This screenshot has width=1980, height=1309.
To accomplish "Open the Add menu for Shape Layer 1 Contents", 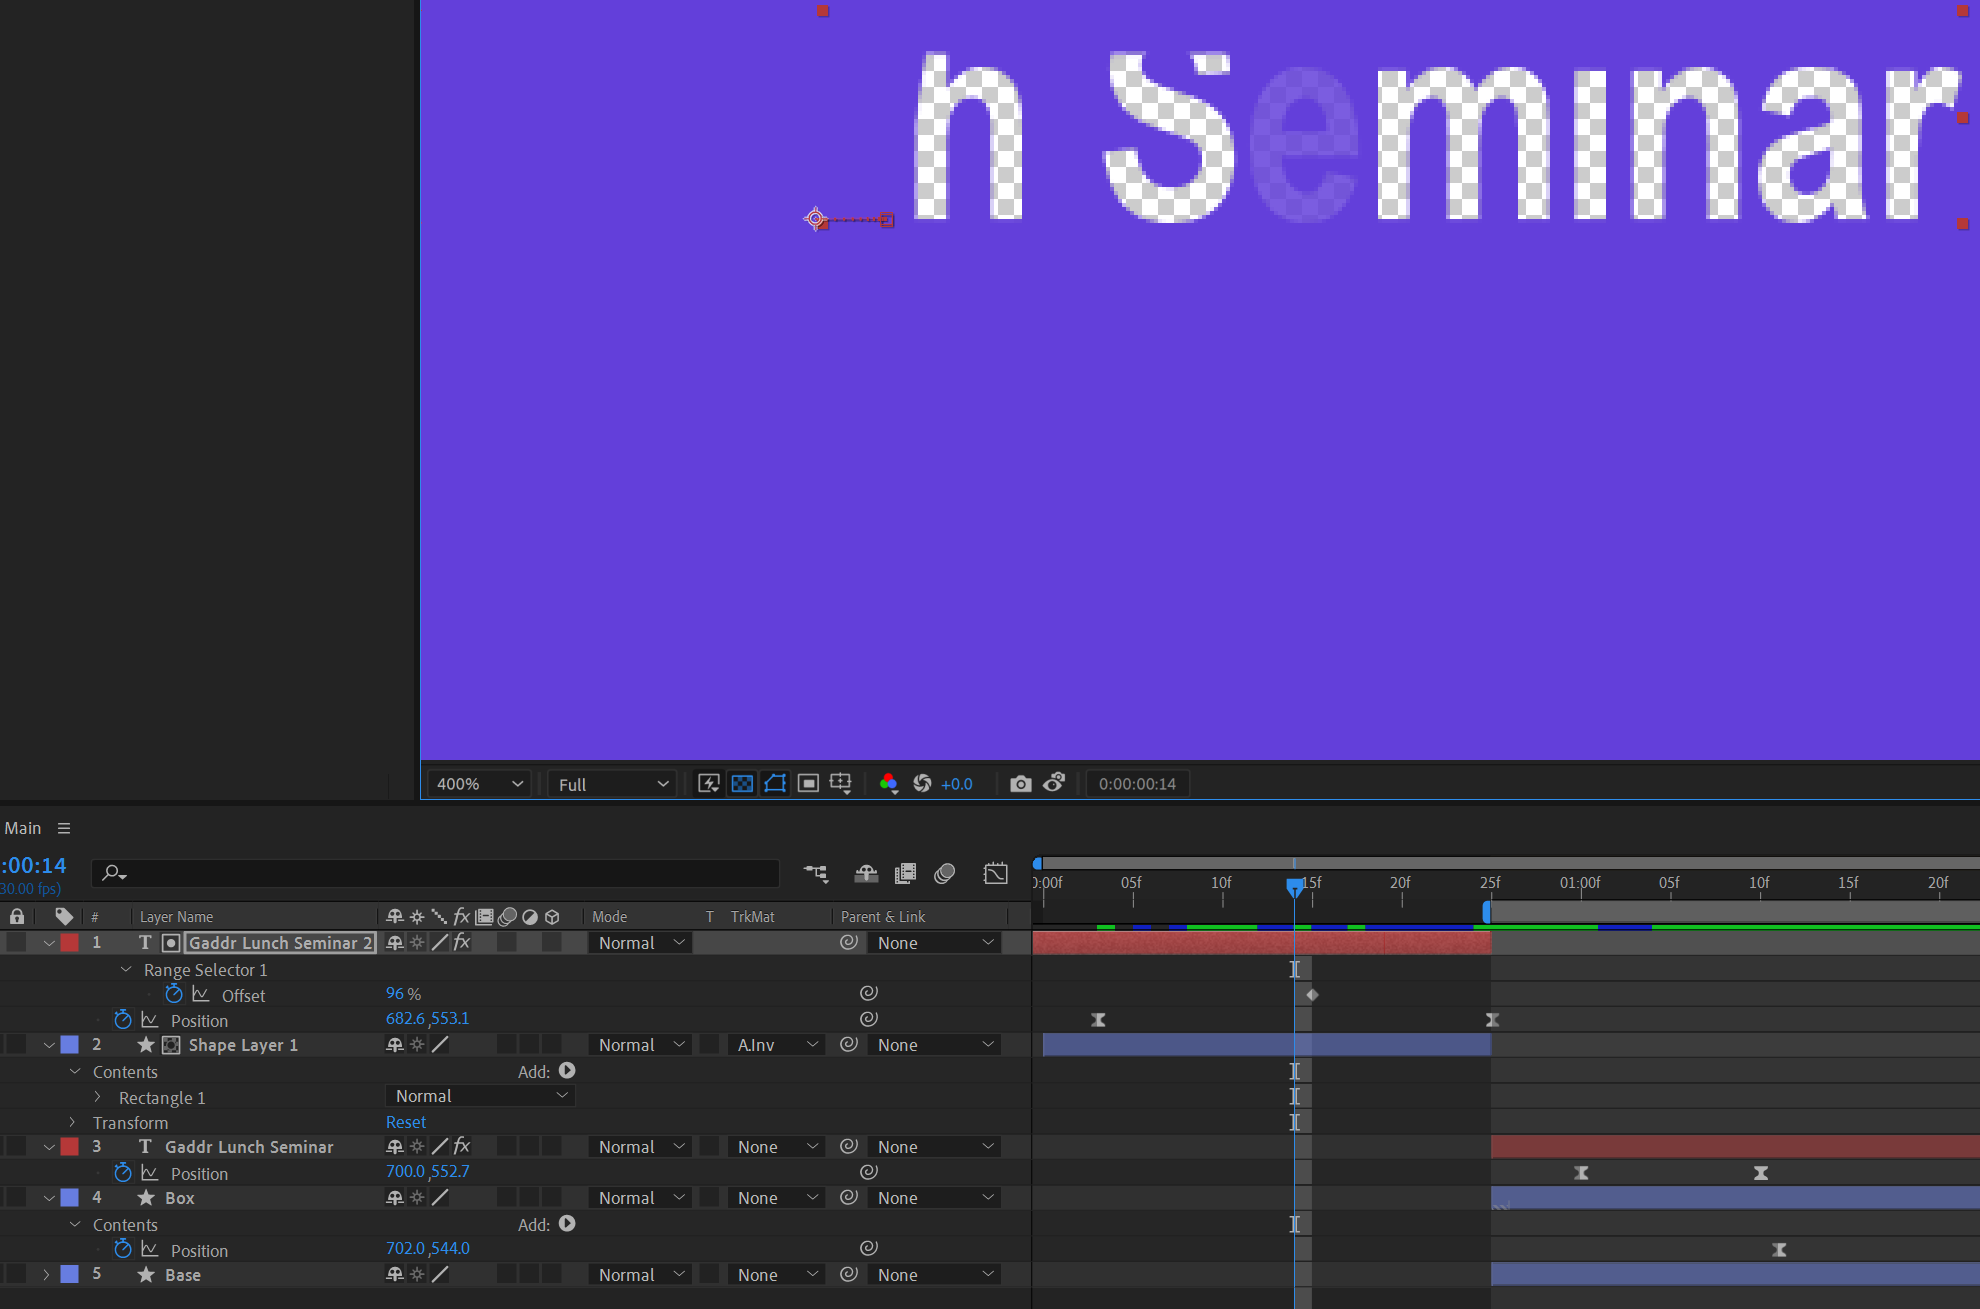I will coord(567,1071).
